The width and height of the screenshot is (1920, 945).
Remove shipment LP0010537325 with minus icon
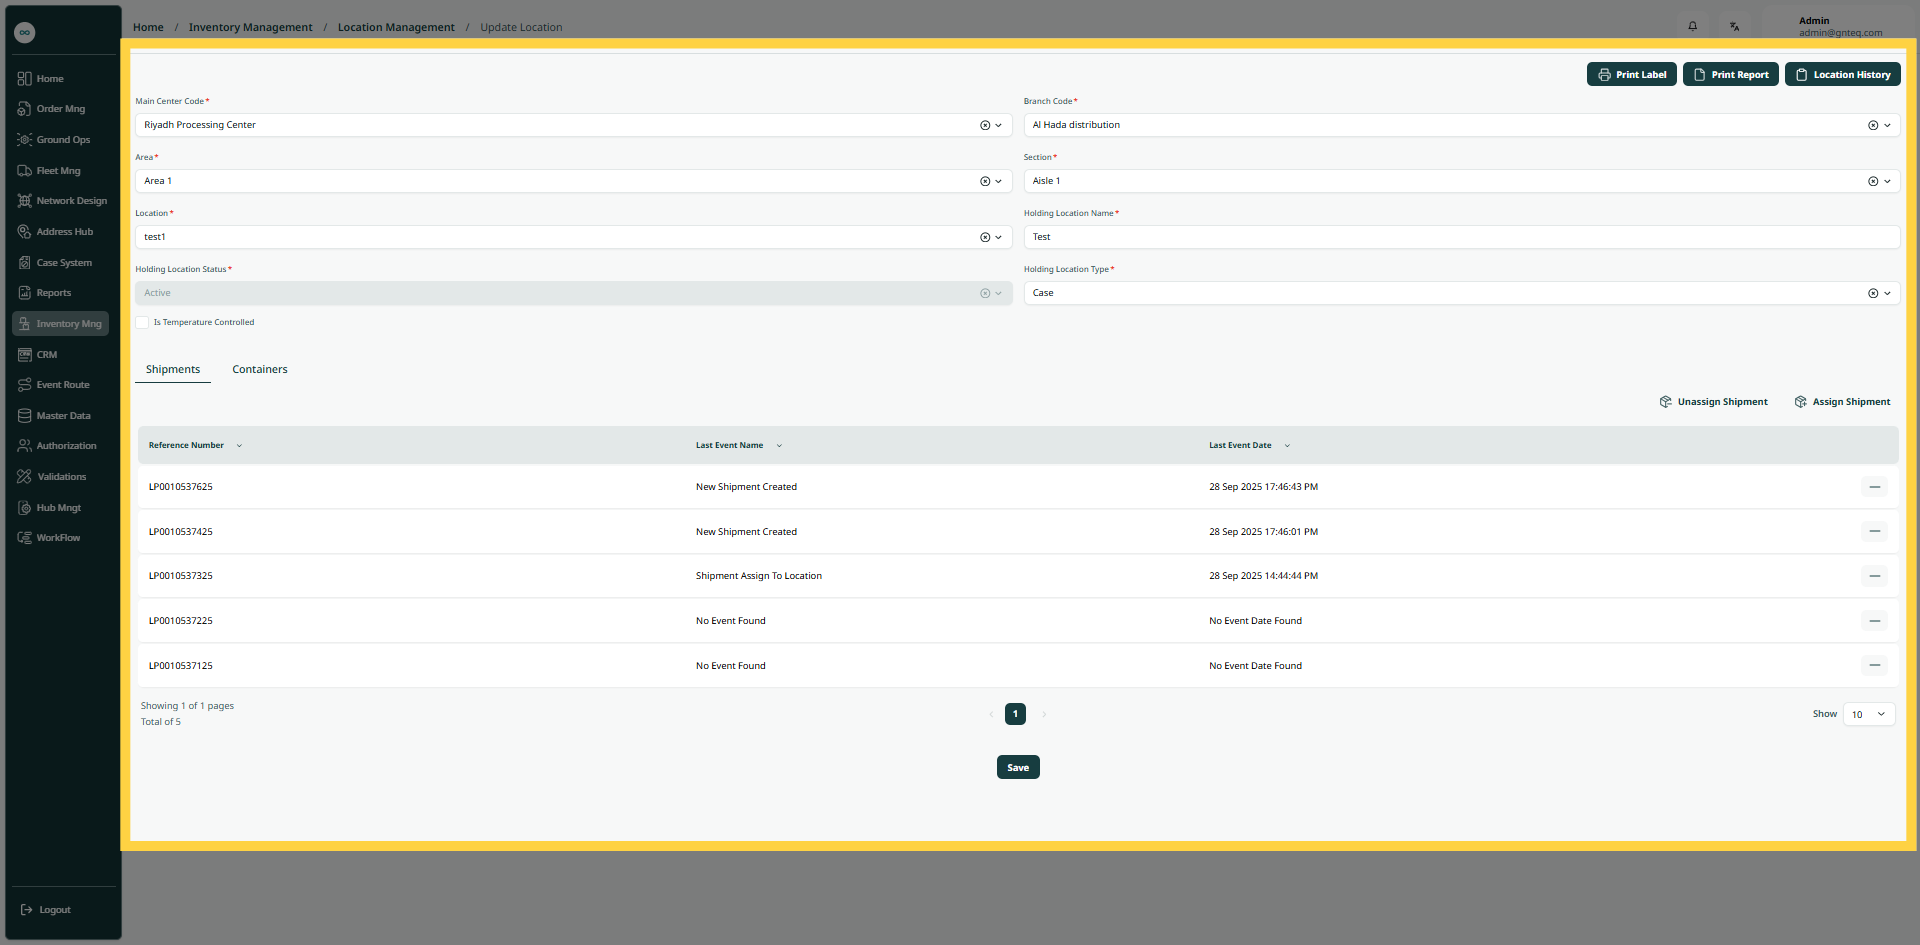coord(1874,576)
